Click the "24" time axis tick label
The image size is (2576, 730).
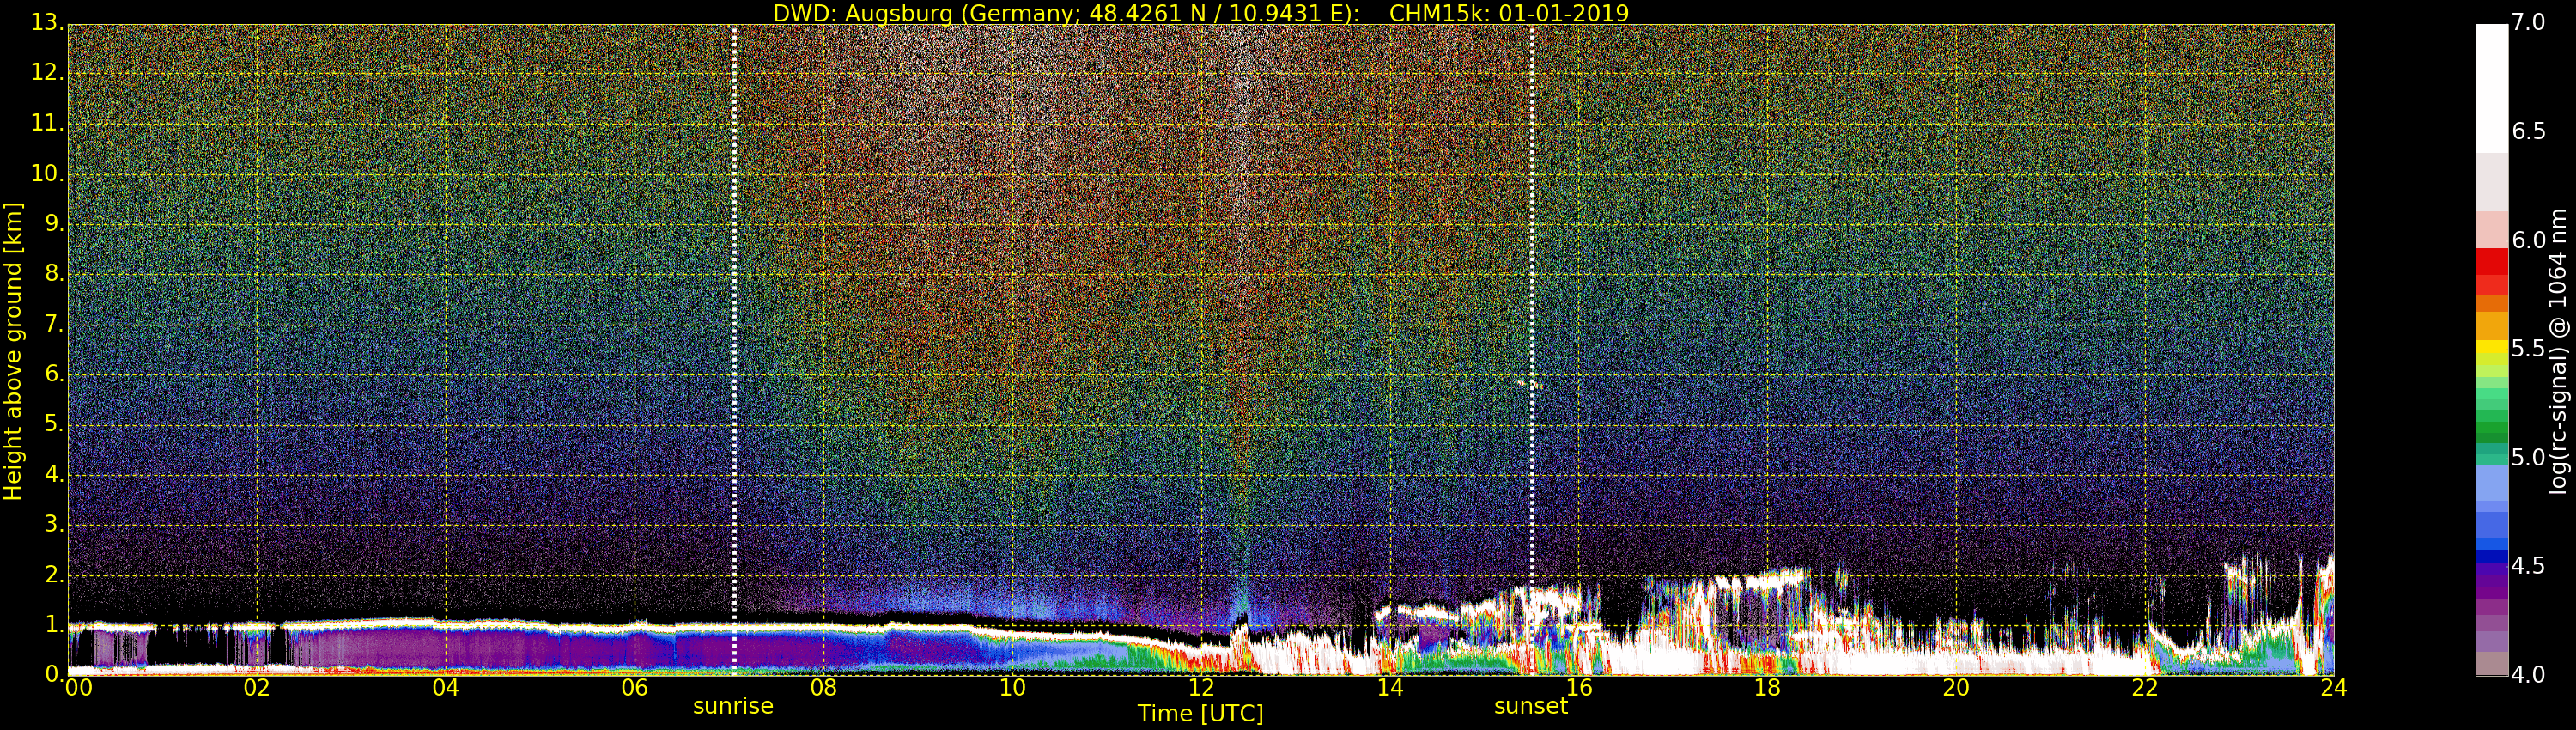(x=2334, y=688)
